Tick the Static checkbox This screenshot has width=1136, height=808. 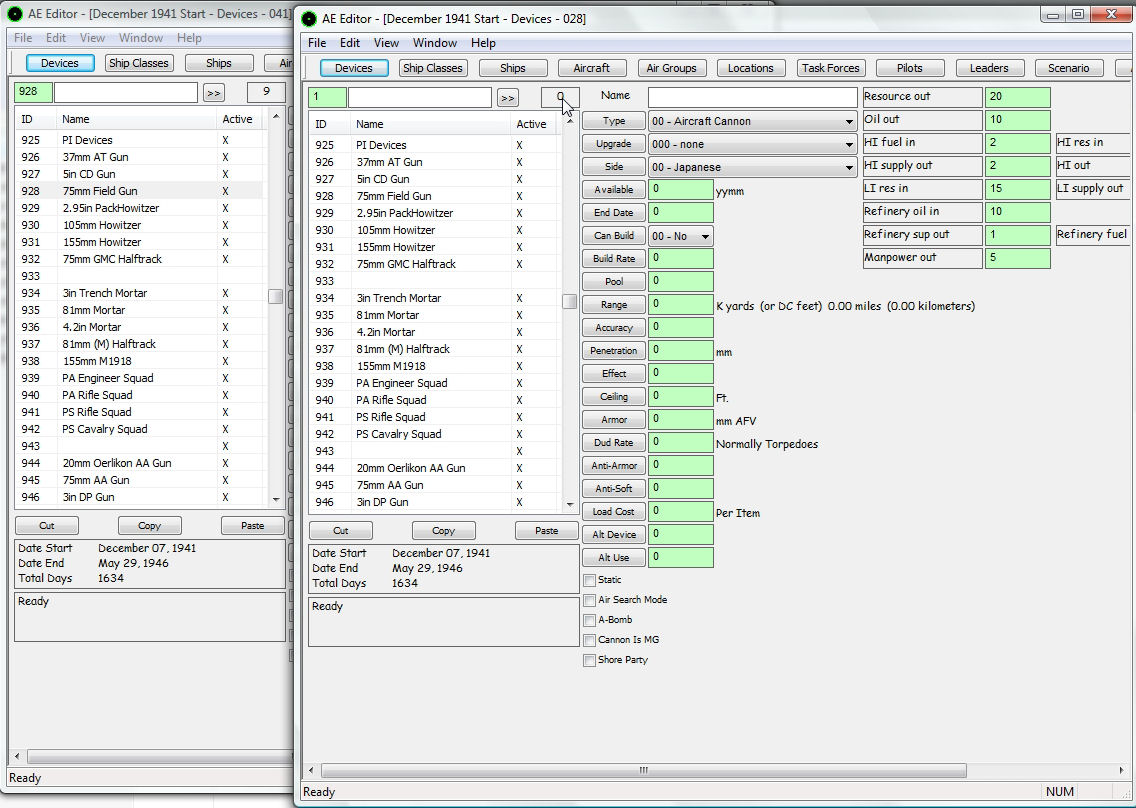click(x=590, y=580)
